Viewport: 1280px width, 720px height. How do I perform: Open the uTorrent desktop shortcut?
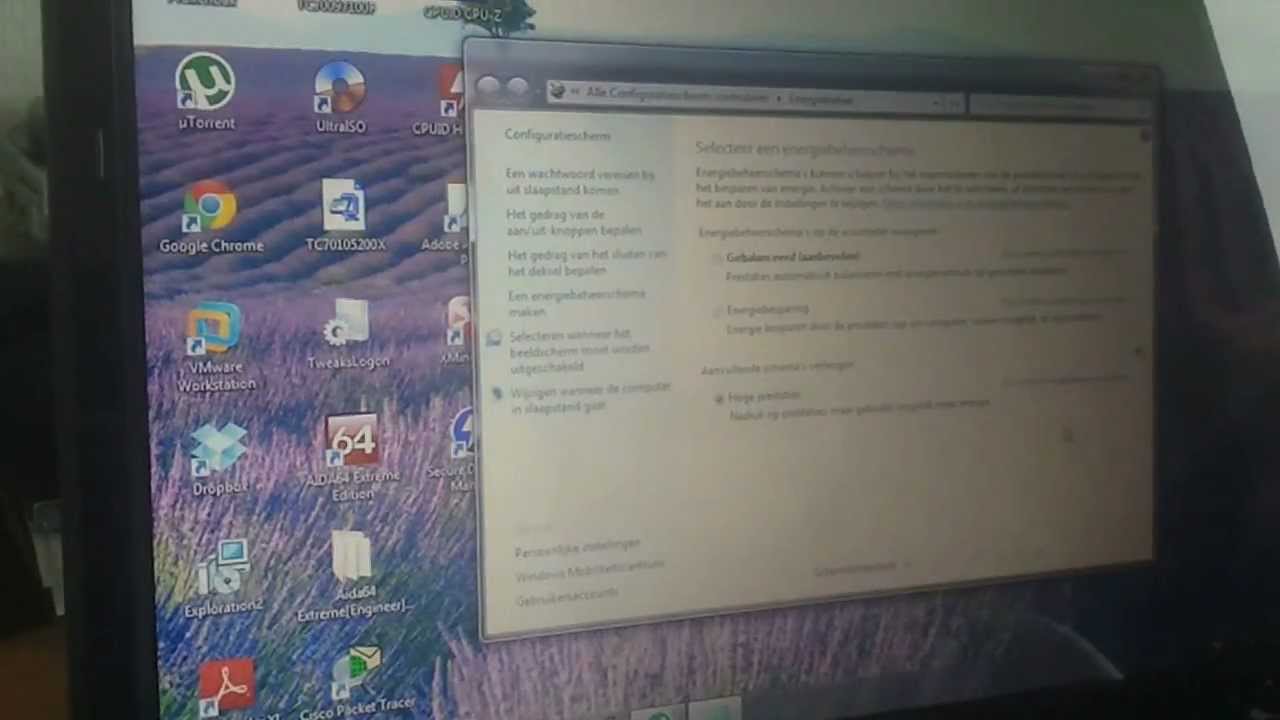[x=205, y=90]
